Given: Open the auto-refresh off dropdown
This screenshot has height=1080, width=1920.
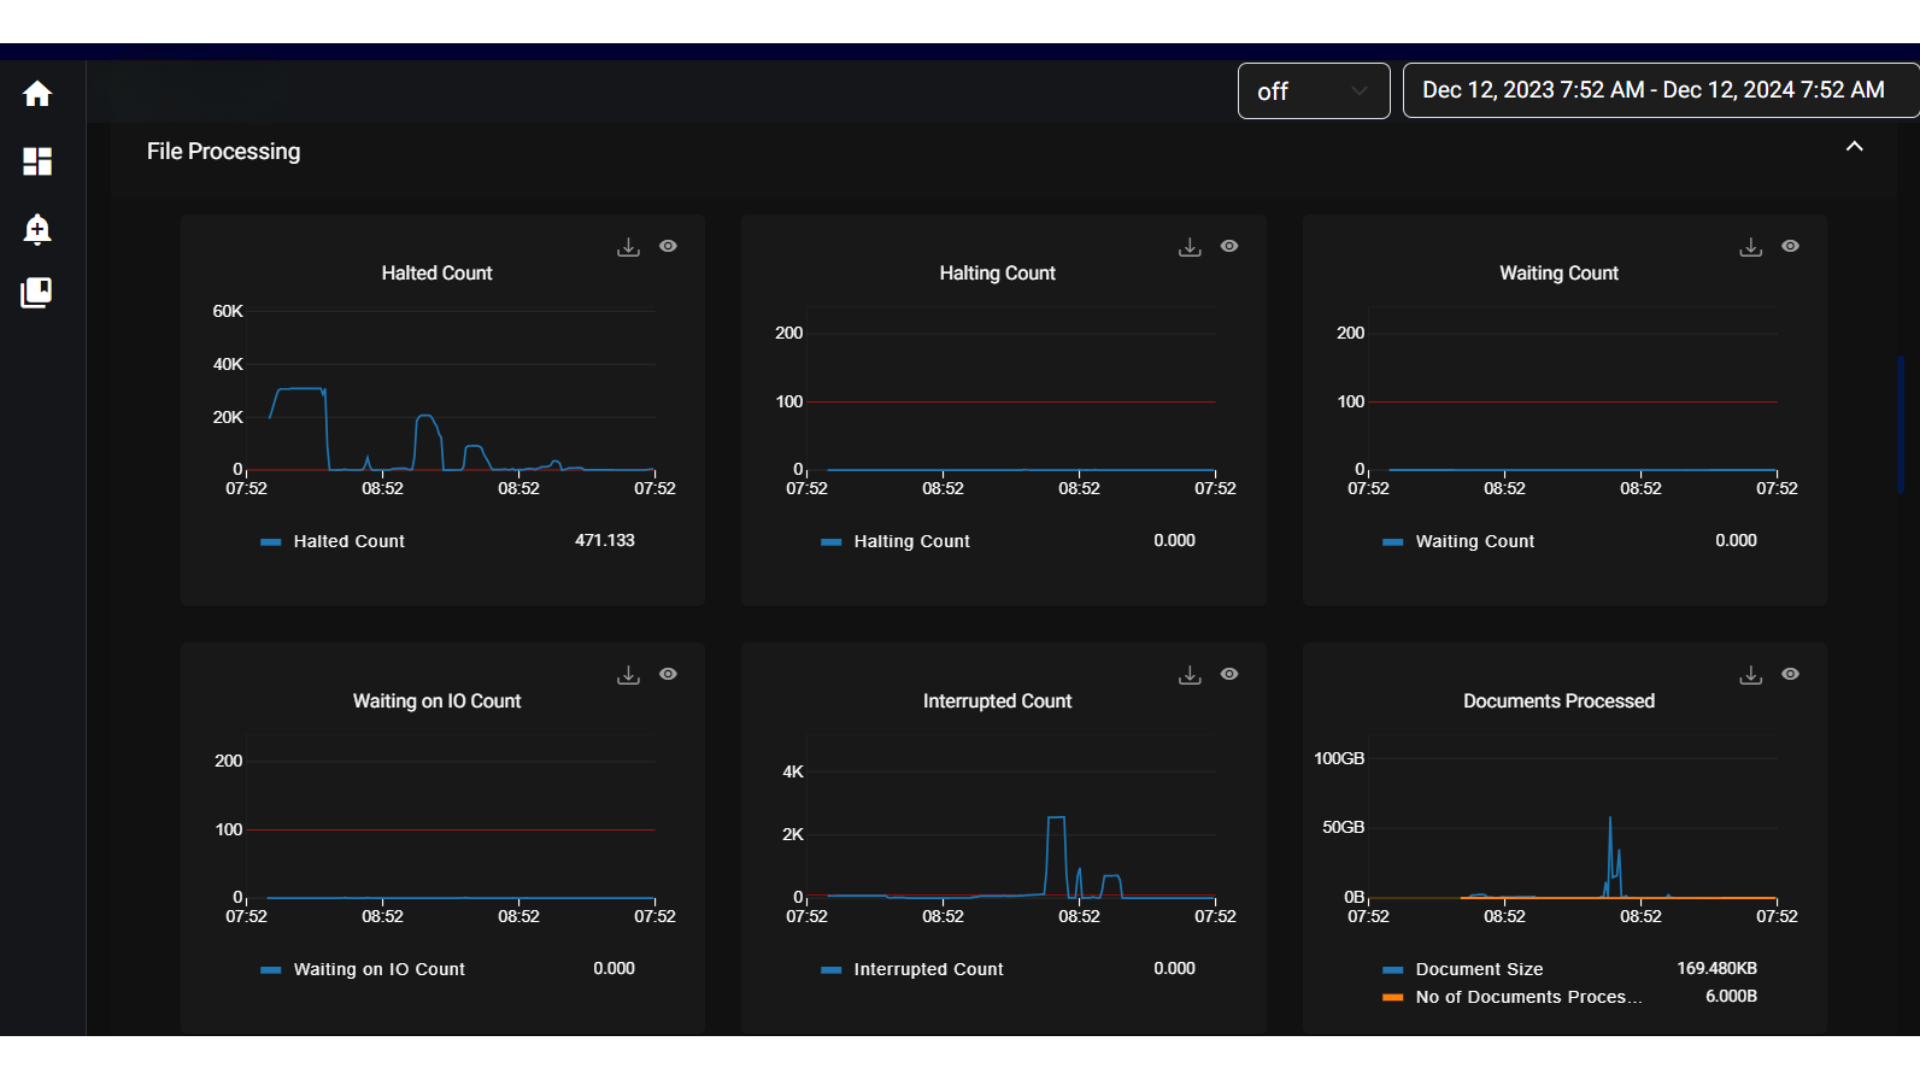Looking at the screenshot, I should tap(1313, 90).
